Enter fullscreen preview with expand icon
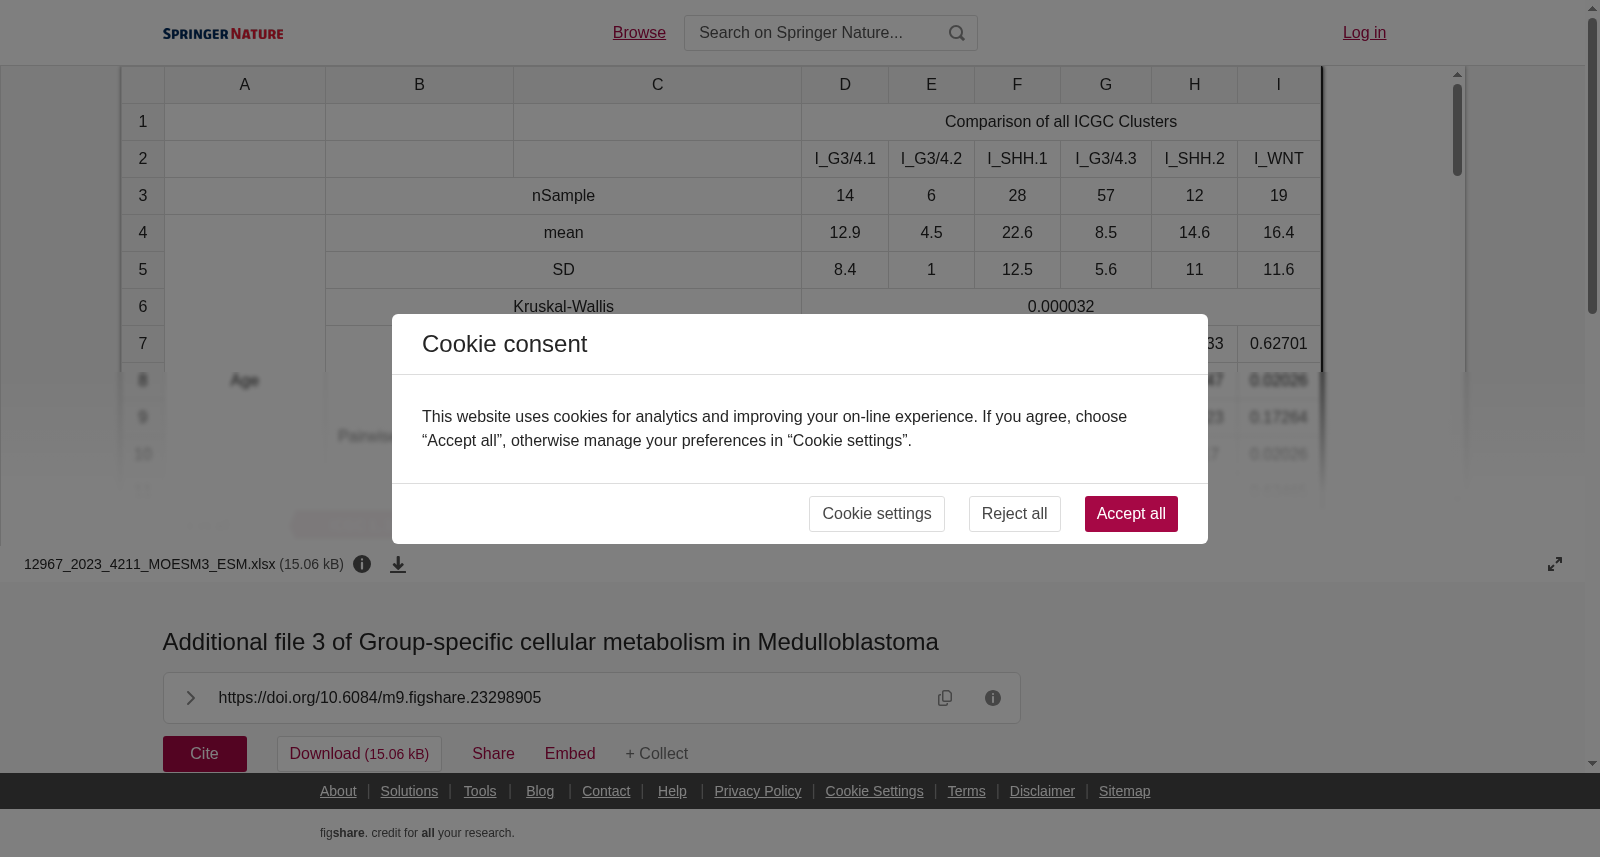Image resolution: width=1600 pixels, height=857 pixels. (1555, 564)
